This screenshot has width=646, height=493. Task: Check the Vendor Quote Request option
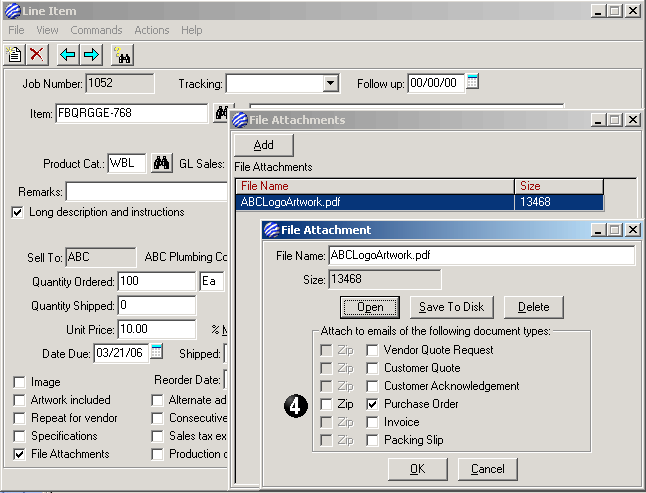click(372, 350)
